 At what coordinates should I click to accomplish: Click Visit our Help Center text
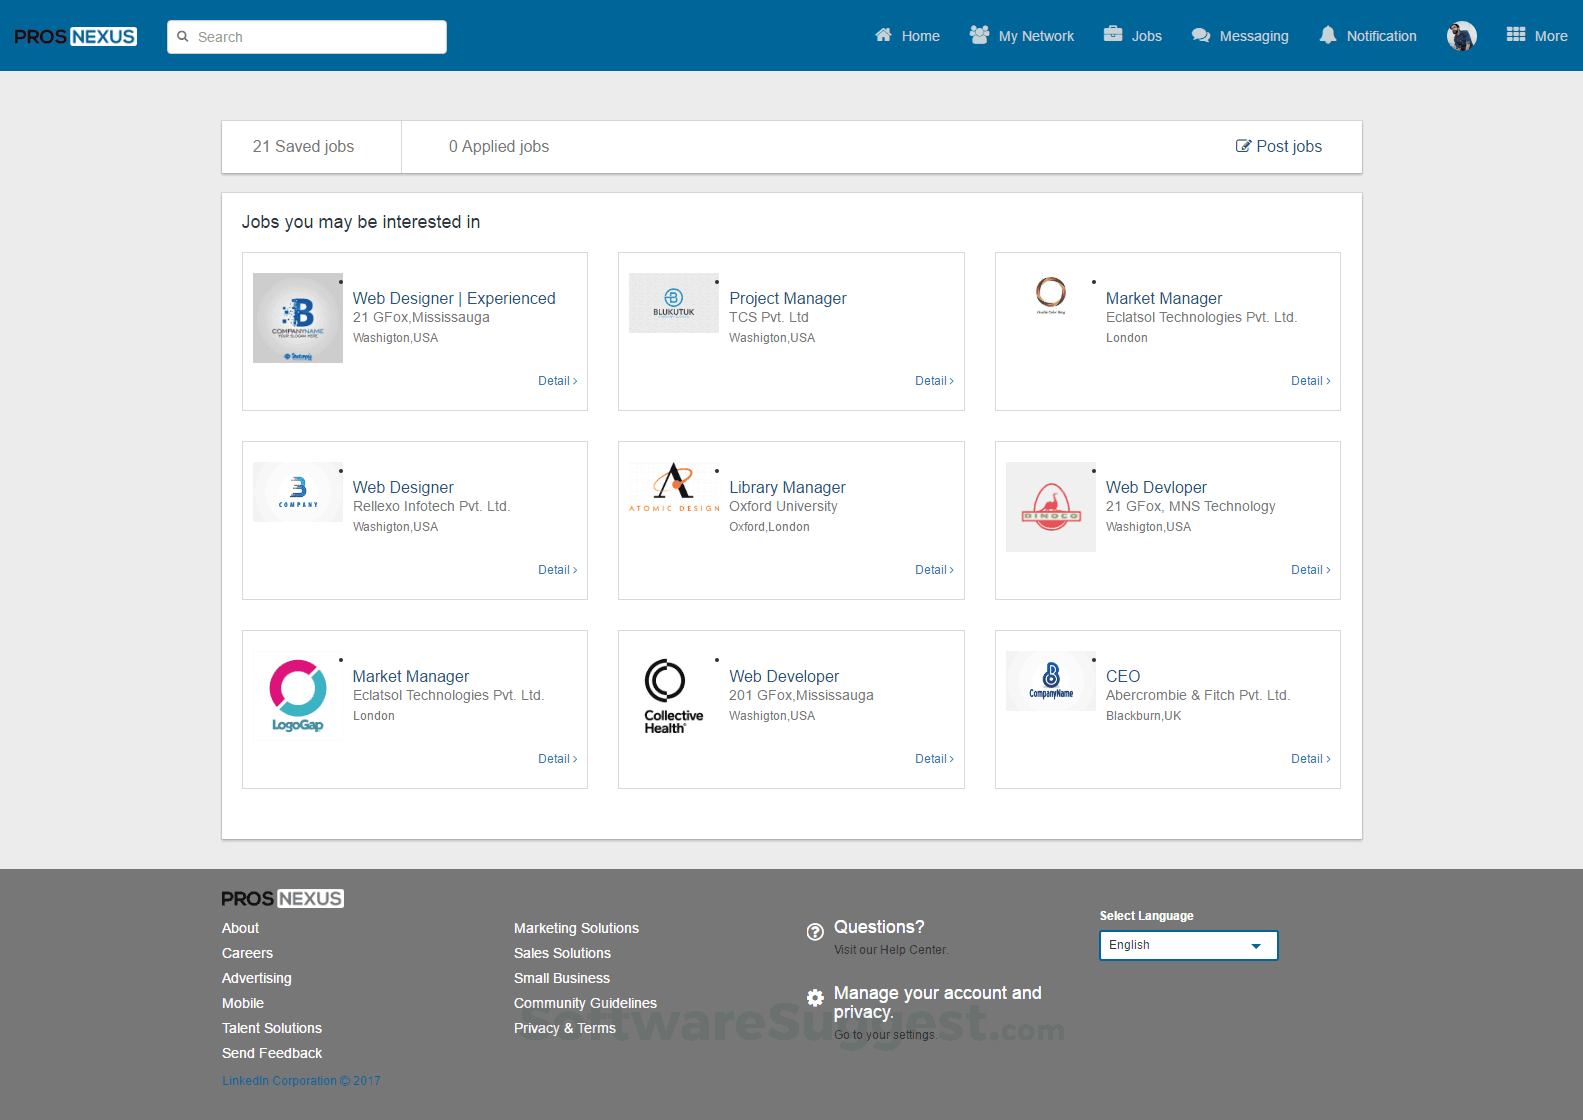coord(891,950)
